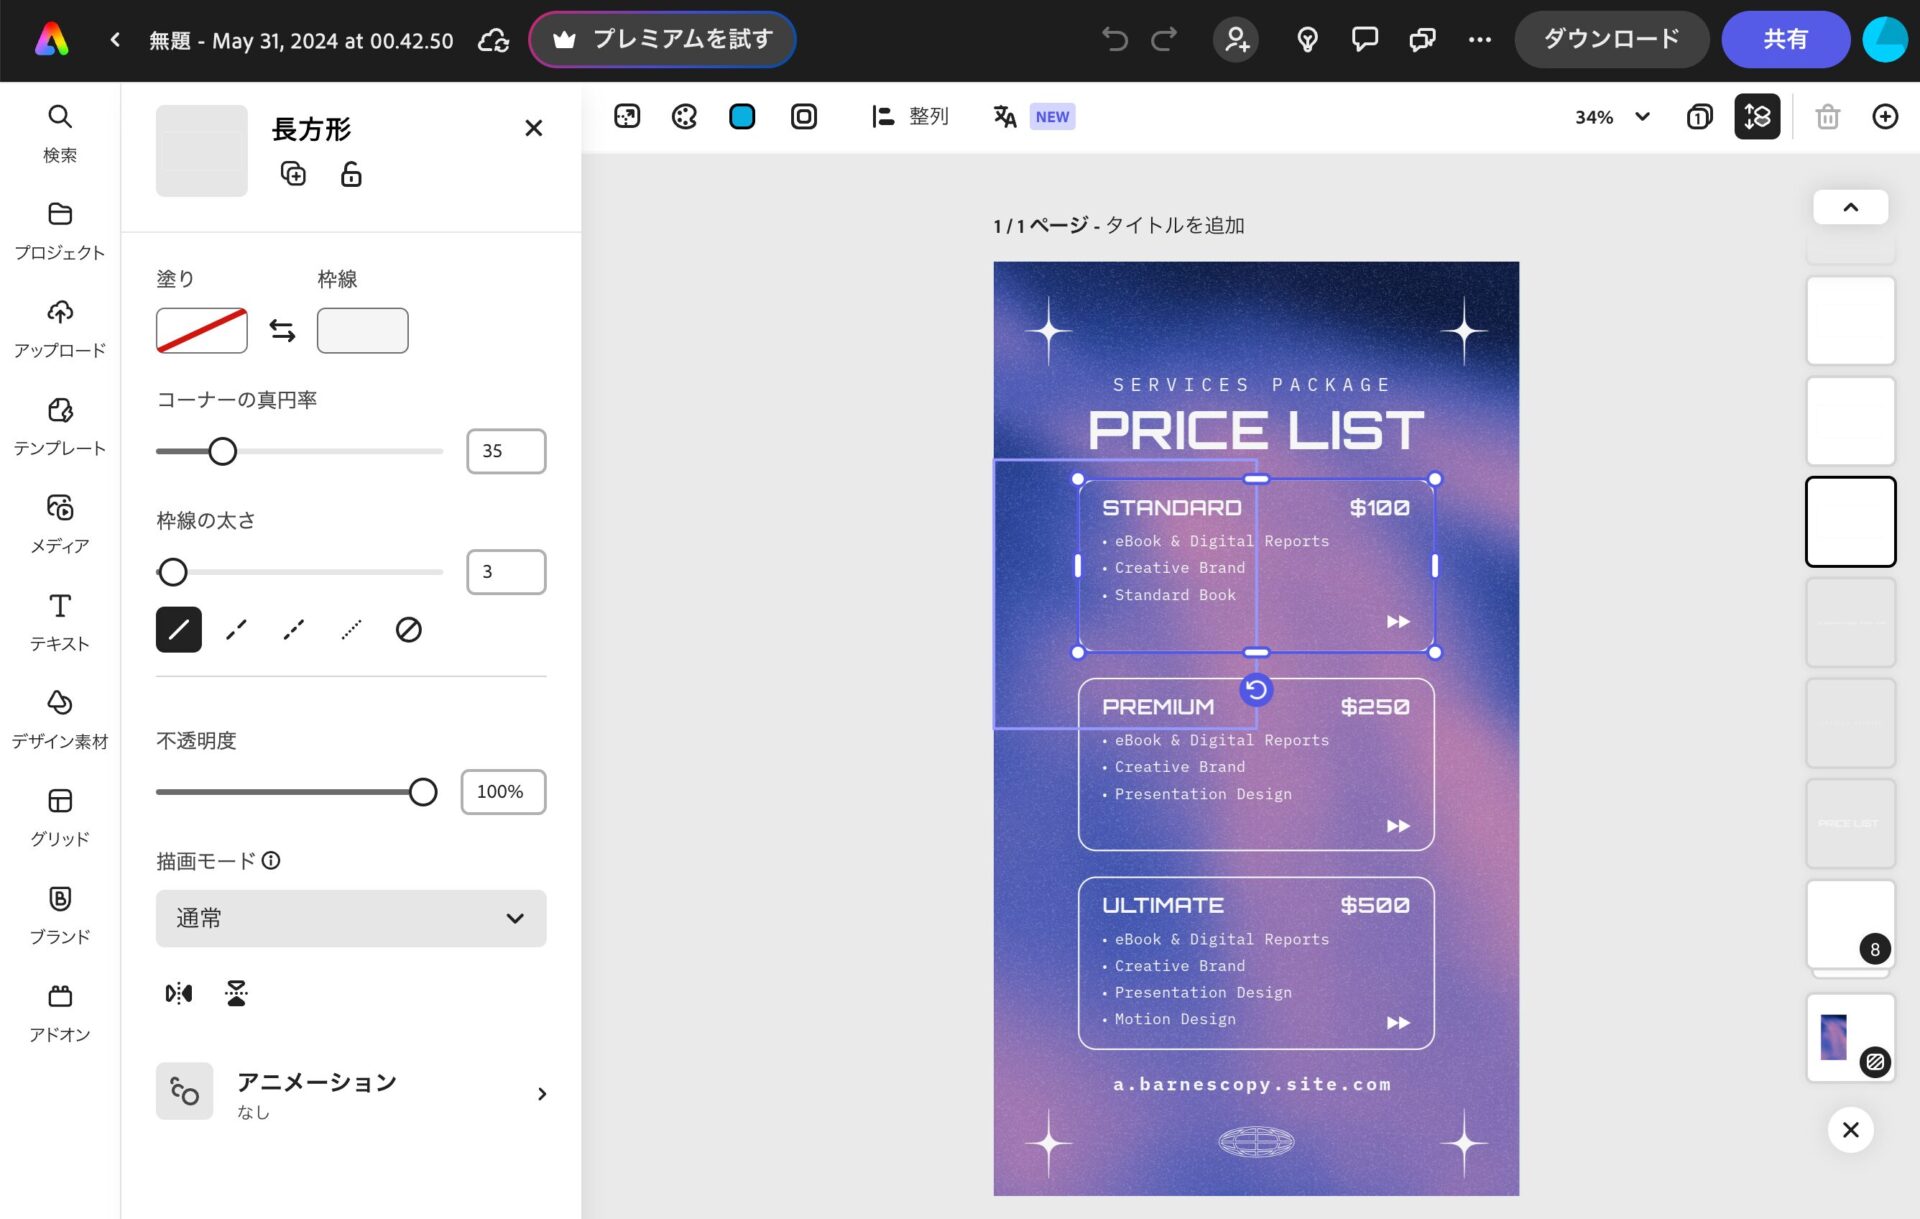Image resolution: width=1920 pixels, height=1219 pixels.
Task: Swap fill and stroke colors
Action: tap(282, 331)
